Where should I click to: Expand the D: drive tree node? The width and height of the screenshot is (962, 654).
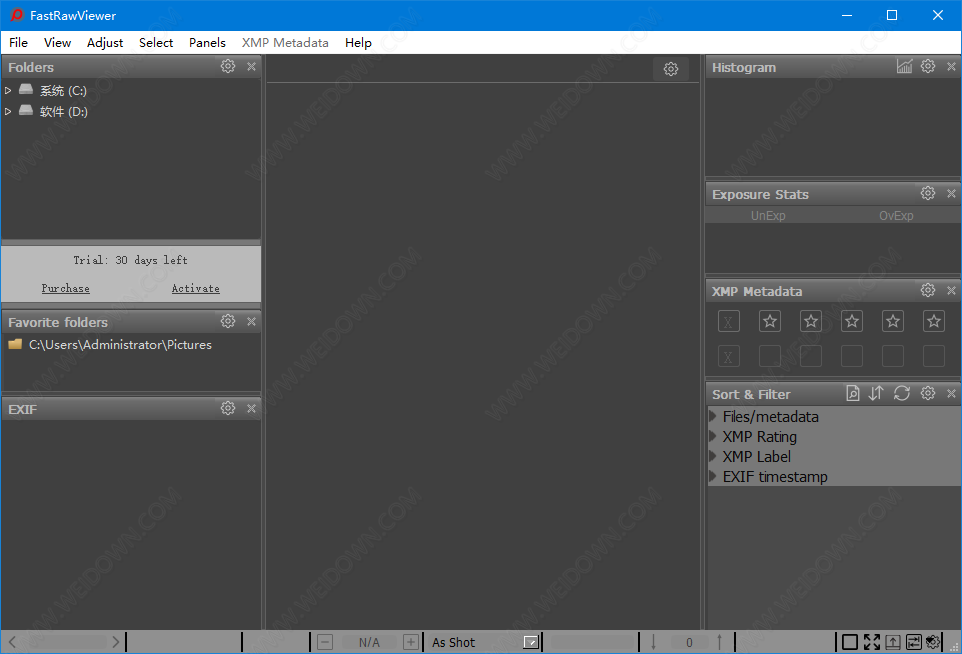point(8,112)
